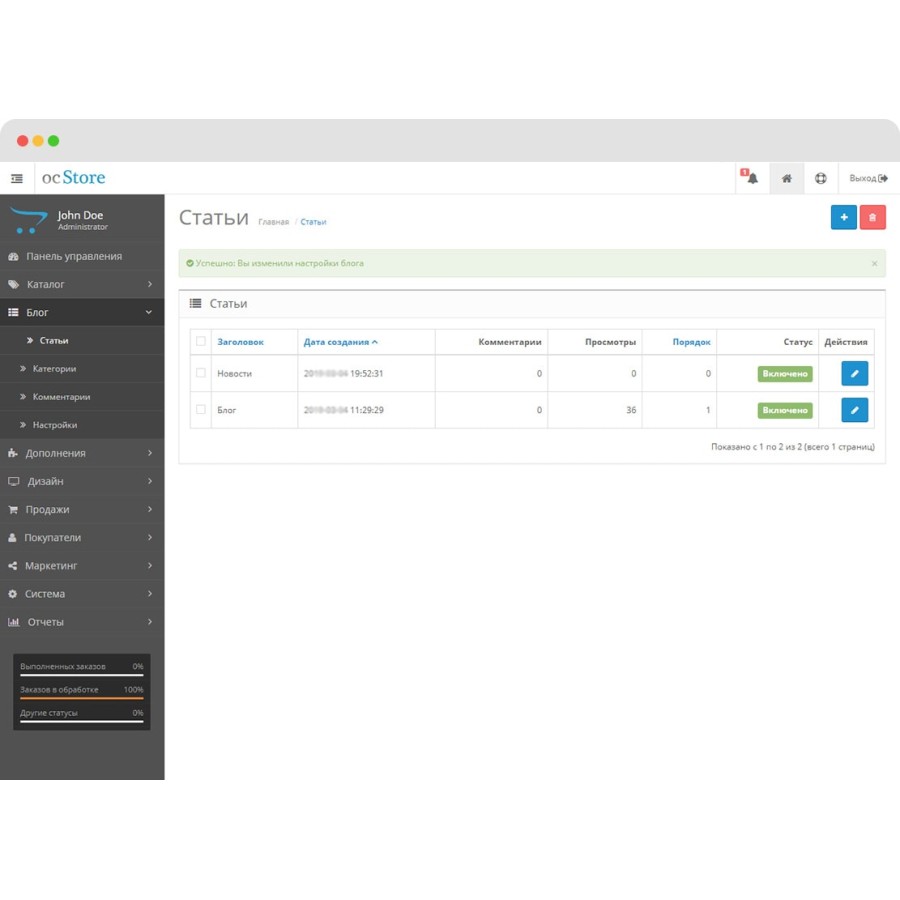Expand the Дополнения menu chevron

[149, 453]
